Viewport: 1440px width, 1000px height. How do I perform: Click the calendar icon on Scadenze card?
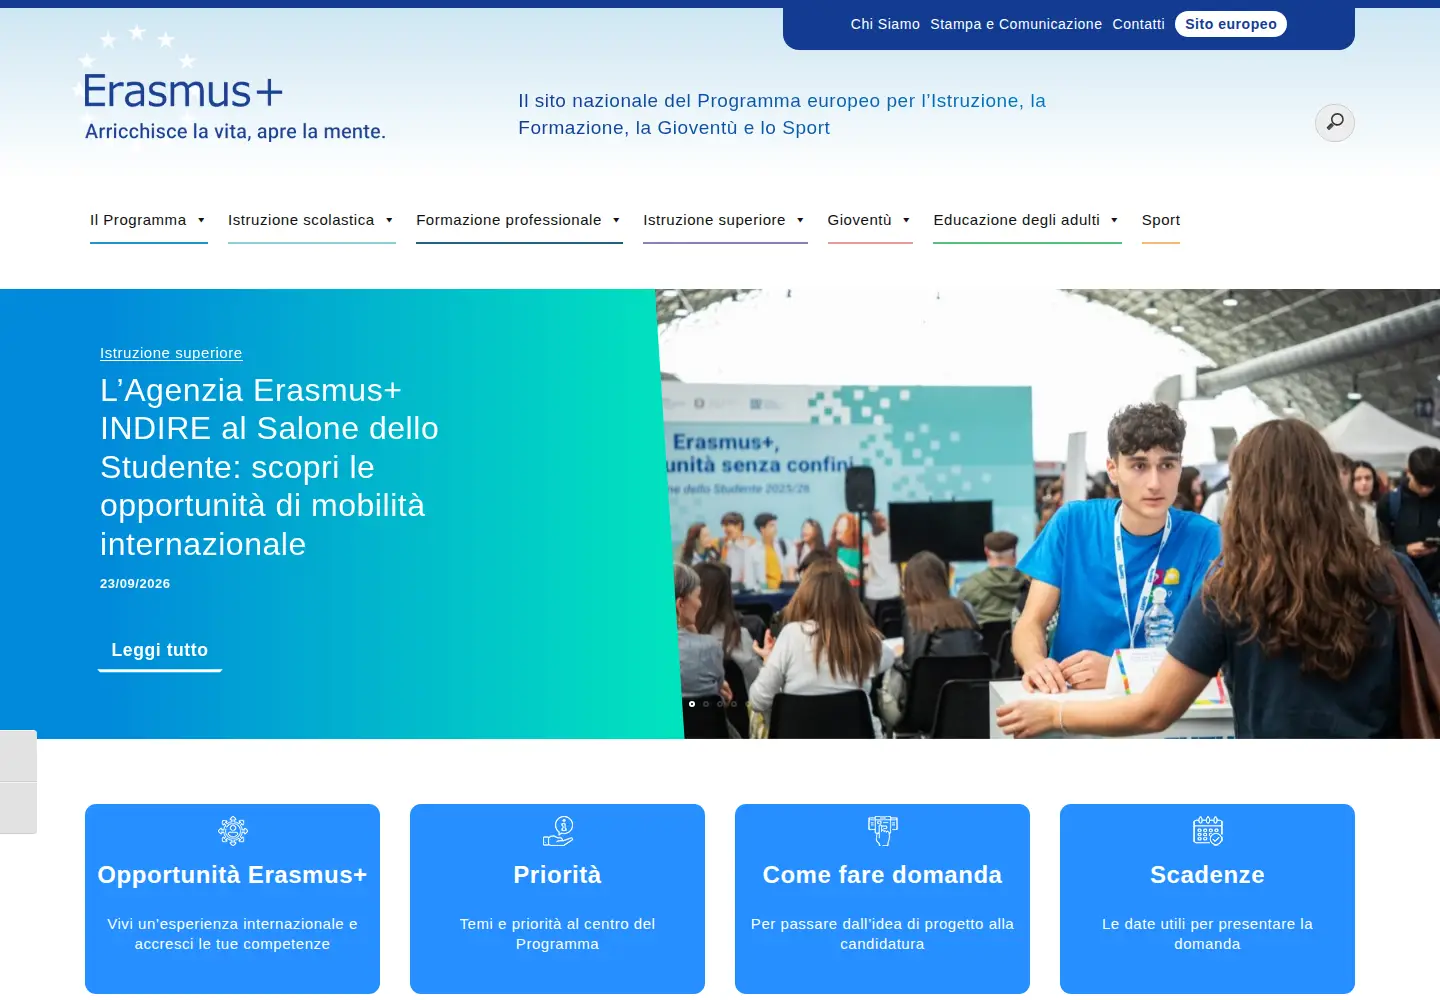tap(1208, 831)
